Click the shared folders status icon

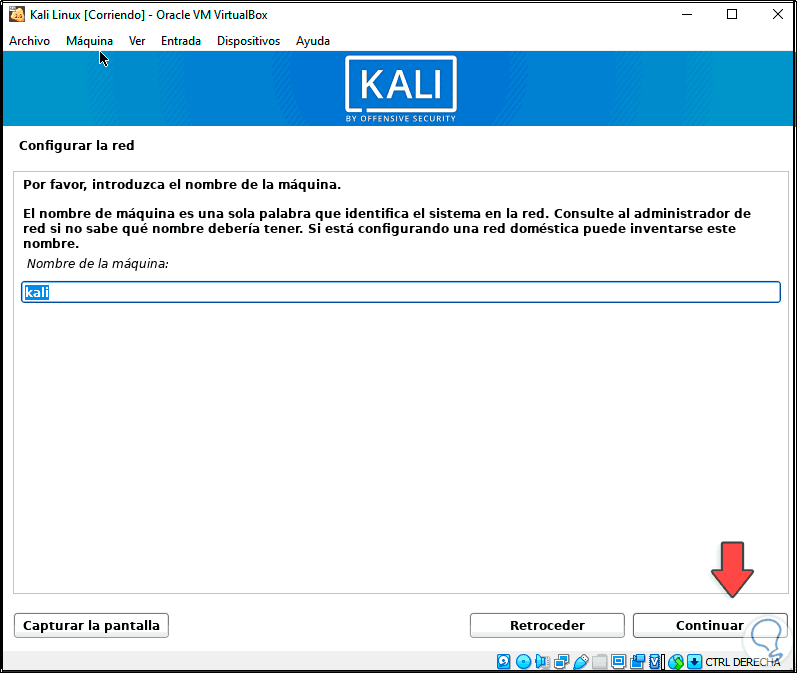click(600, 661)
